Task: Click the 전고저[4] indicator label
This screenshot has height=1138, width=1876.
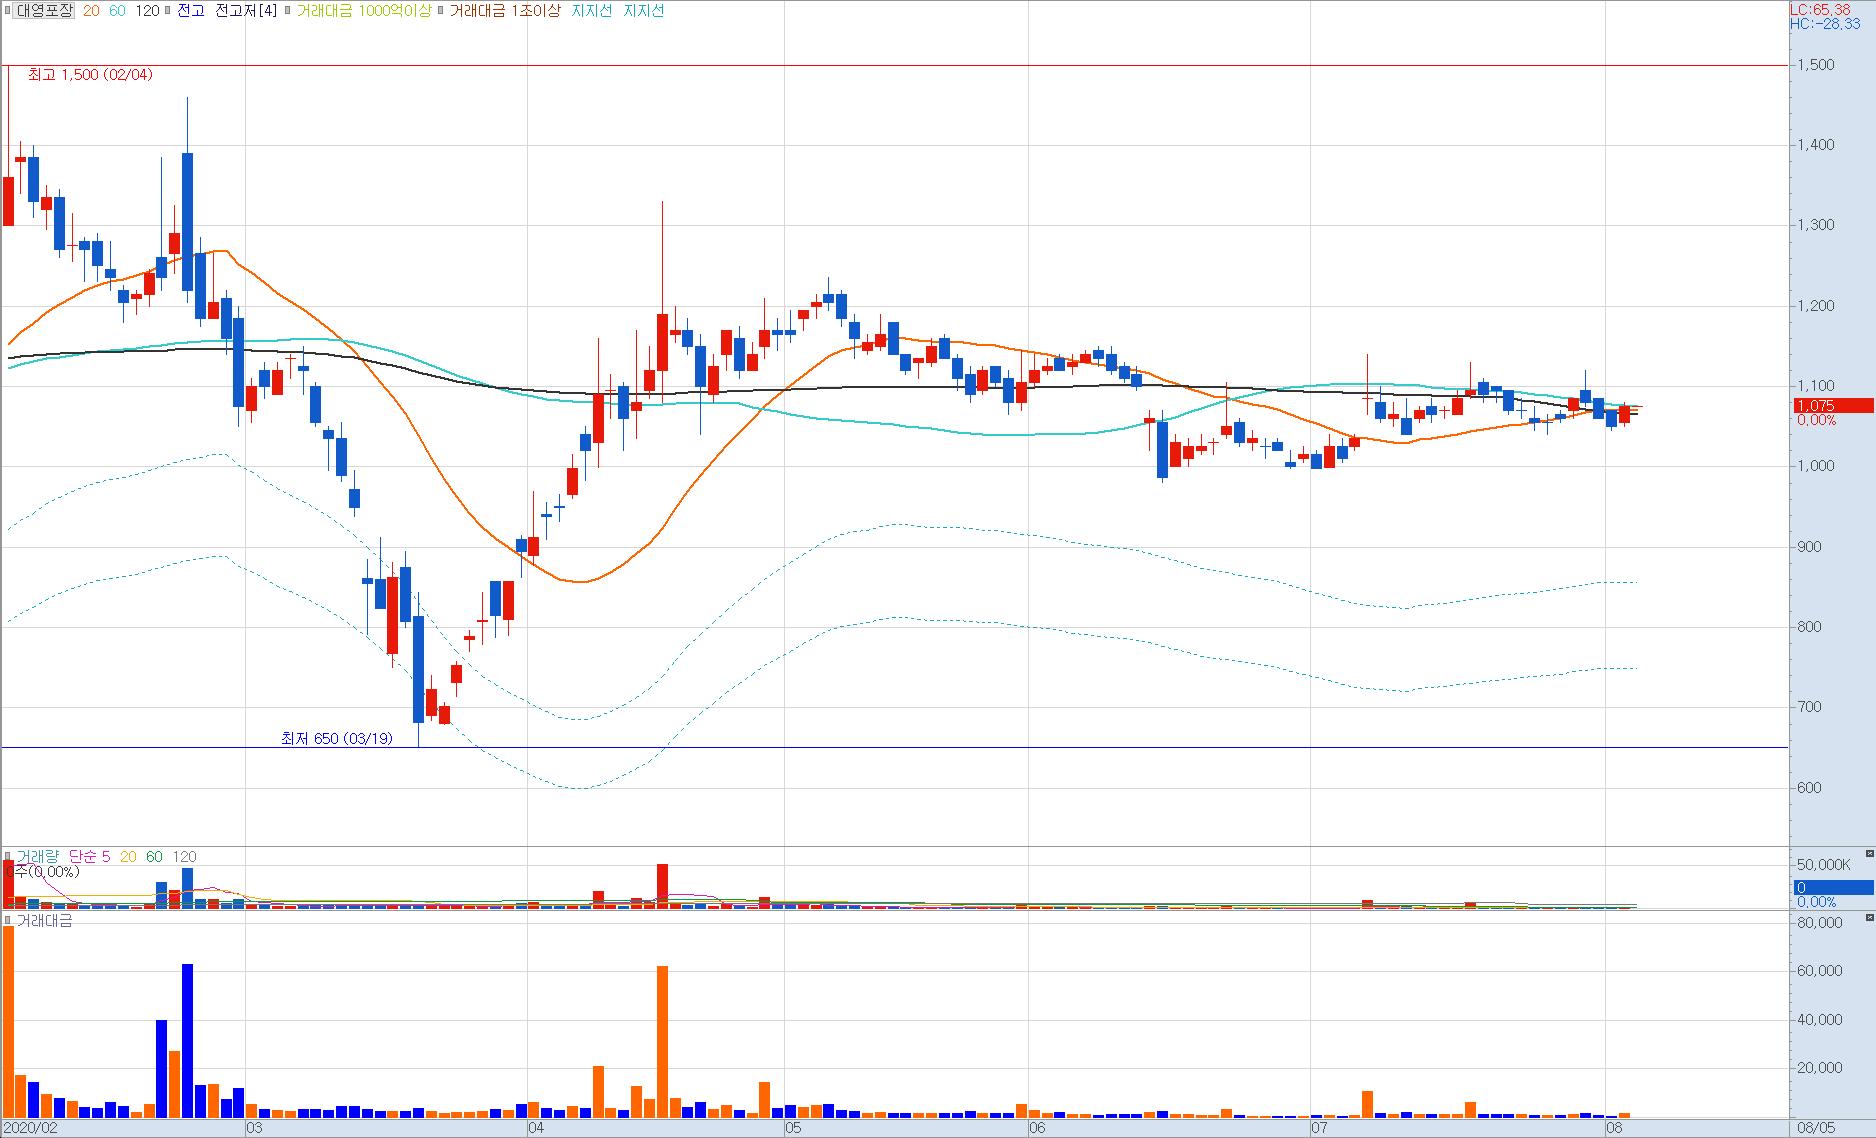Action: [x=247, y=11]
